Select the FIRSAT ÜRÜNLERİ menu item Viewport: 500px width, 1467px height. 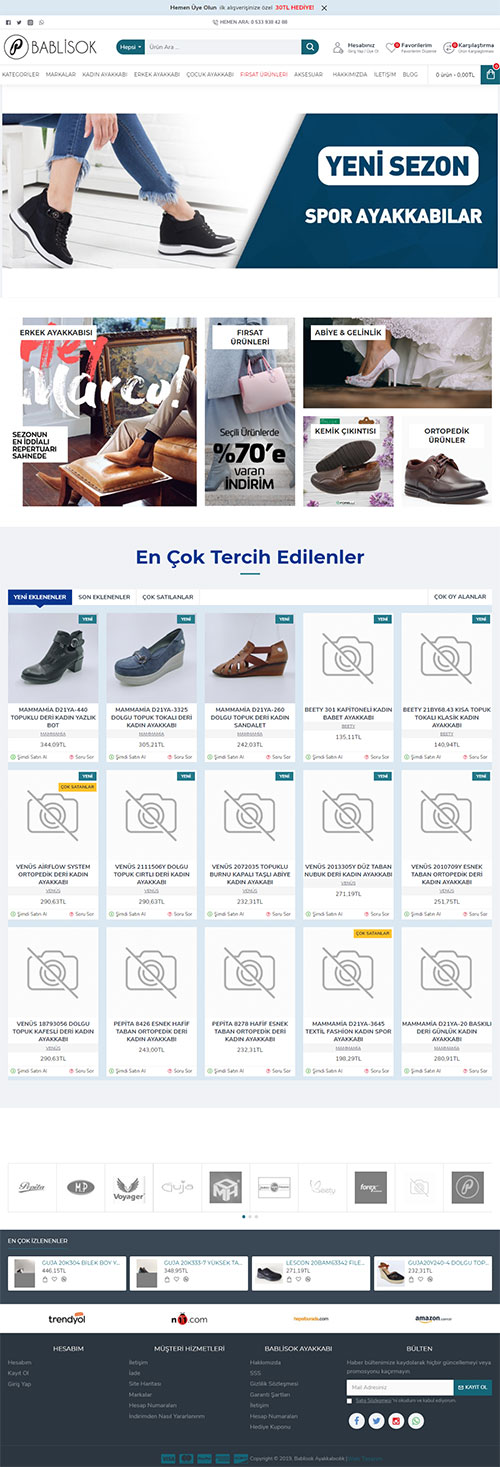[x=264, y=74]
